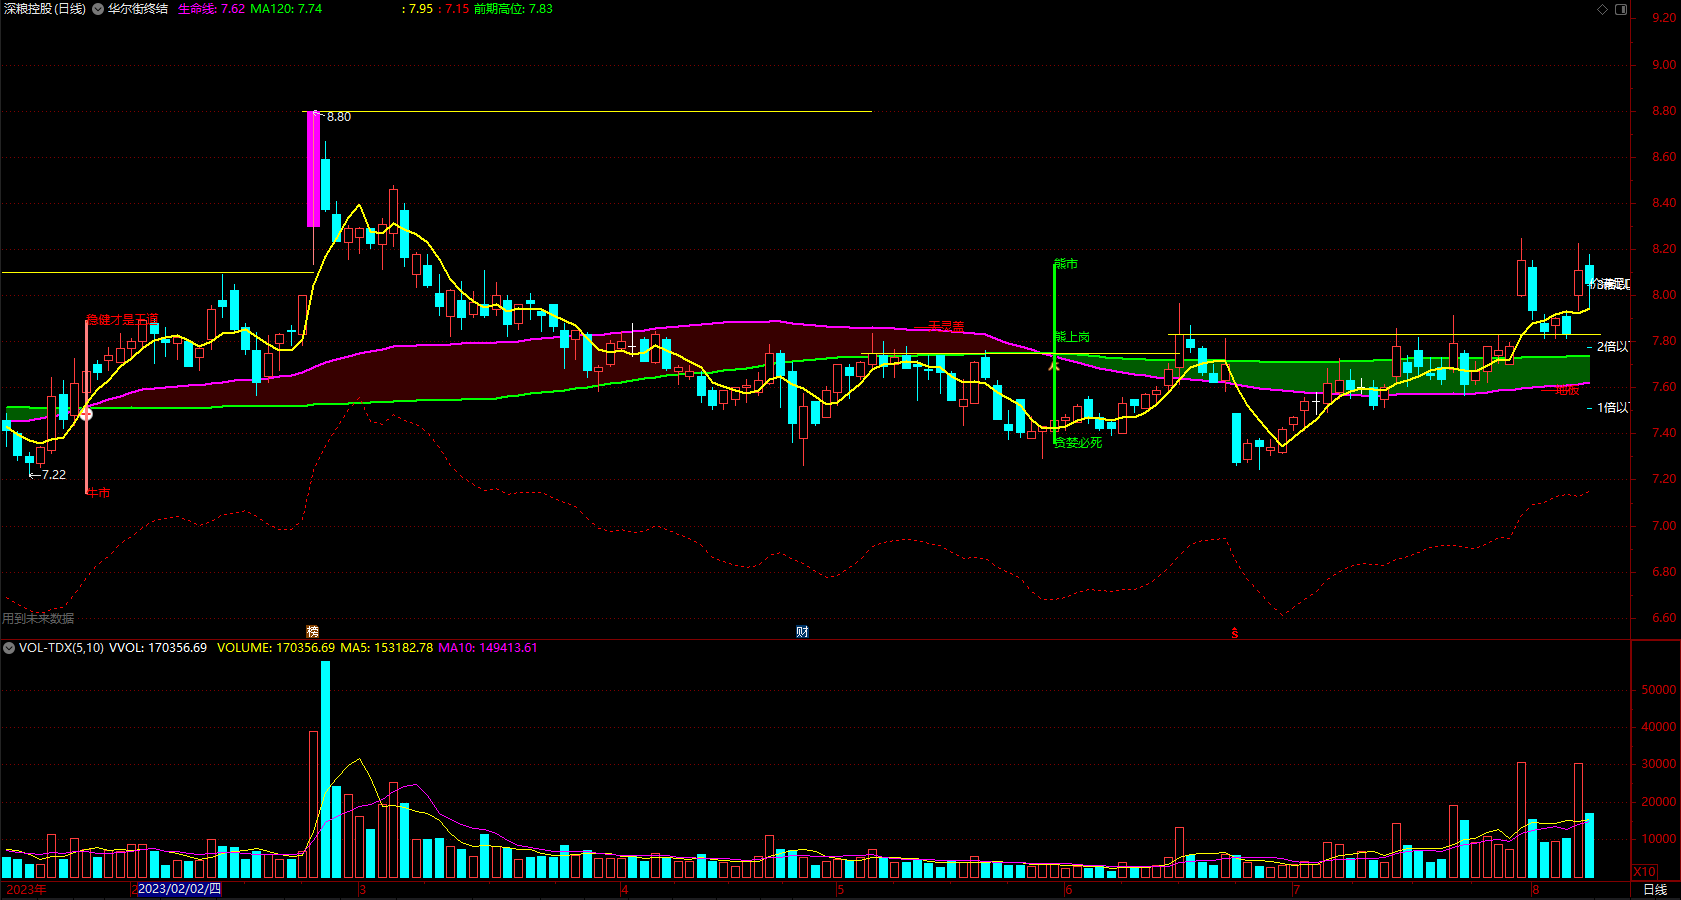Click the magenta limit-up candle at 8.80

314,169
